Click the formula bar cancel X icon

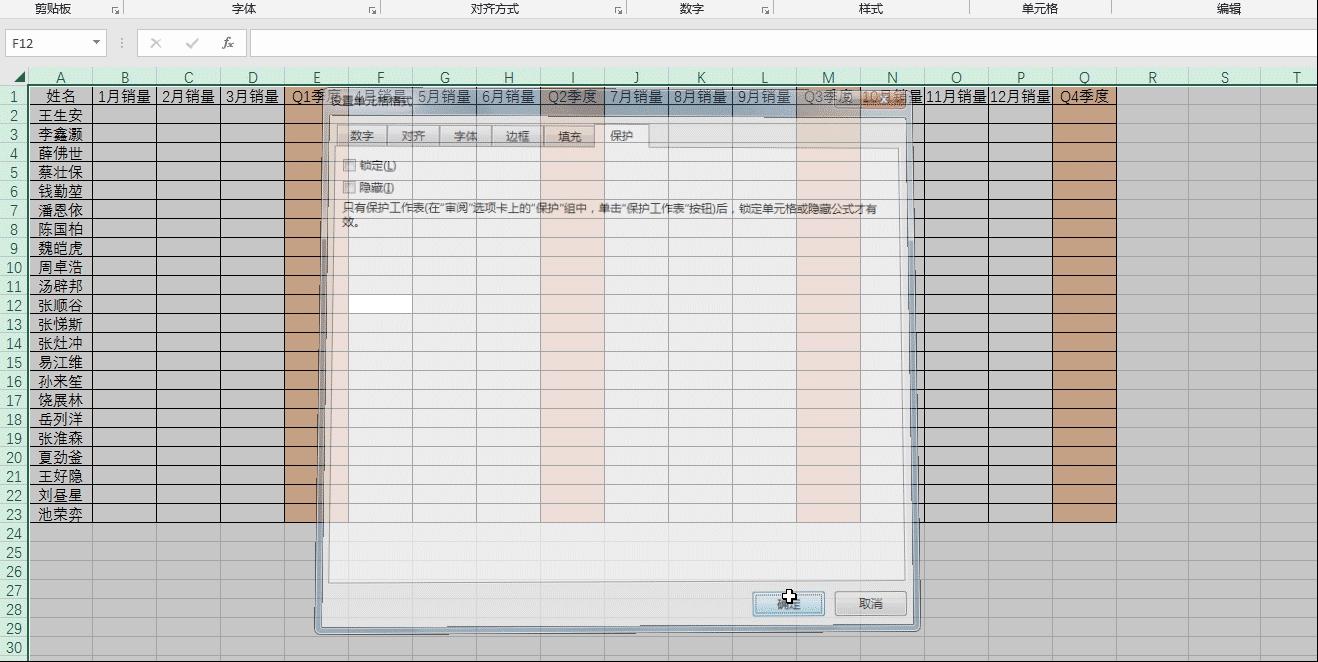click(x=155, y=43)
